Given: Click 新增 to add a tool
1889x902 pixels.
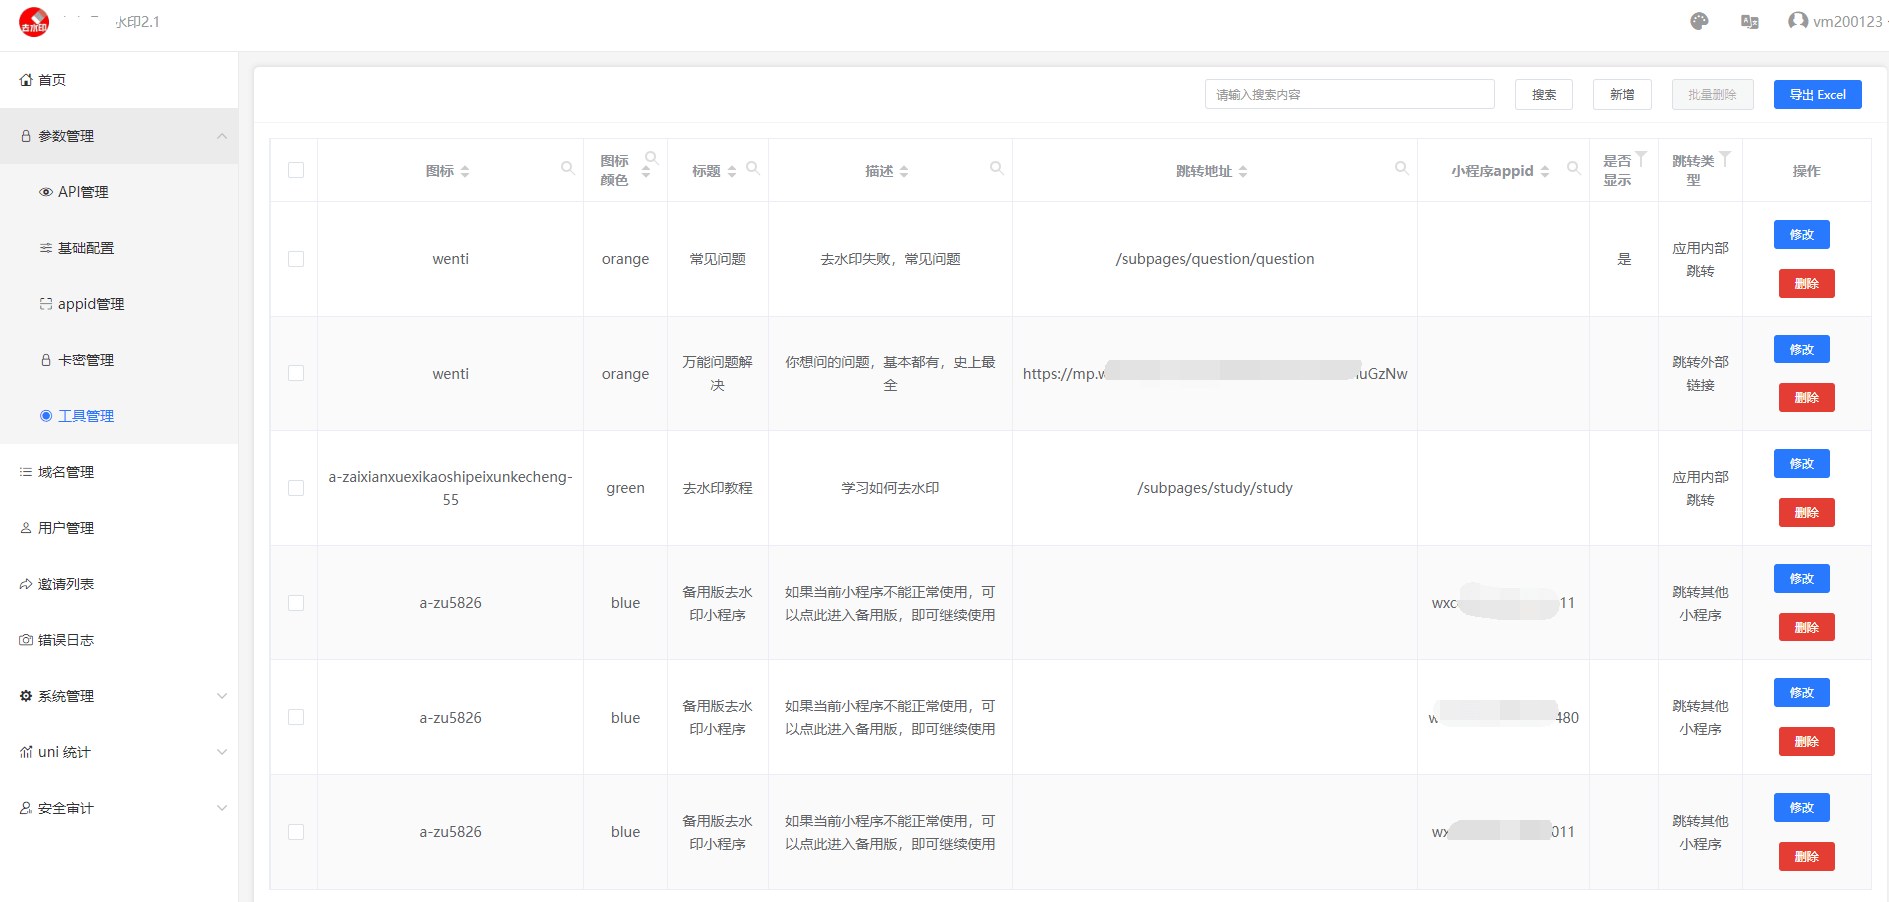Looking at the screenshot, I should tap(1621, 95).
